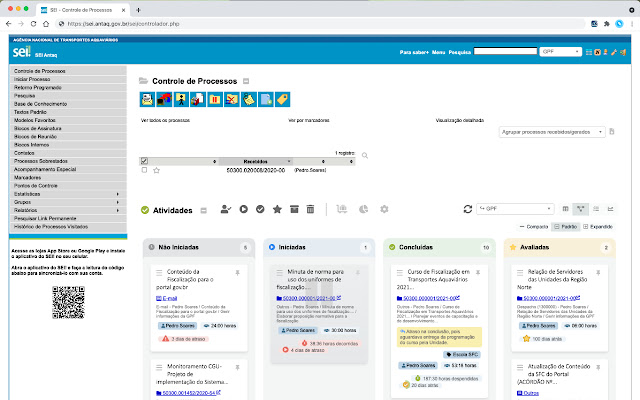Reload the page in browser
The width and height of the screenshot is (640, 400).
[33, 24]
